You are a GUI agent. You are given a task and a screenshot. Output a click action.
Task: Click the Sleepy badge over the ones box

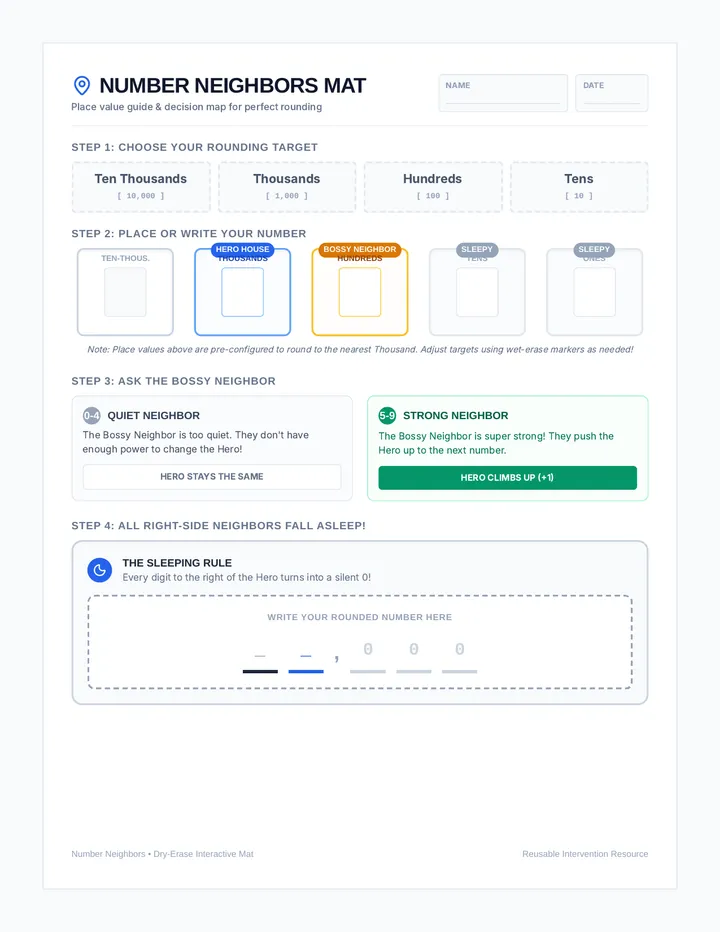click(x=594, y=250)
